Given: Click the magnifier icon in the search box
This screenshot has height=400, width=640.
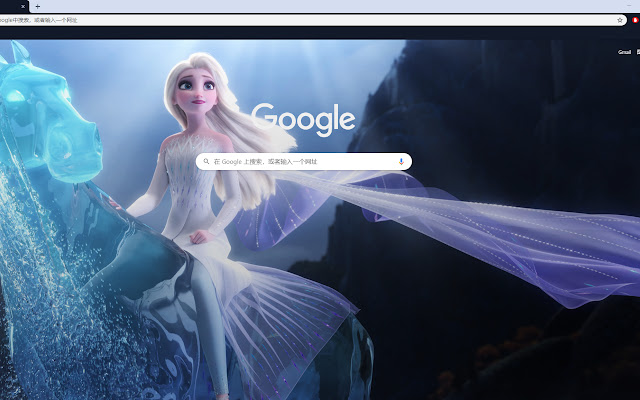Looking at the screenshot, I should pyautogui.click(x=207, y=161).
